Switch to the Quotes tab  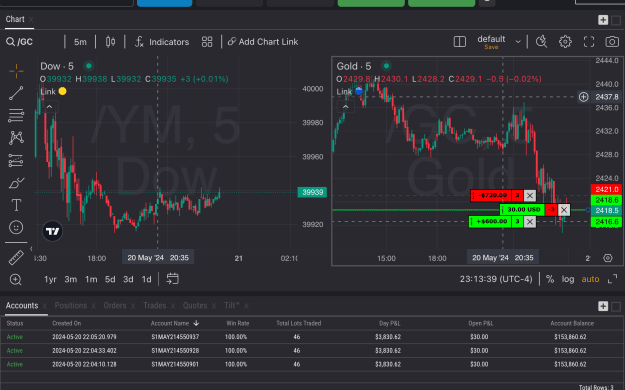195,306
